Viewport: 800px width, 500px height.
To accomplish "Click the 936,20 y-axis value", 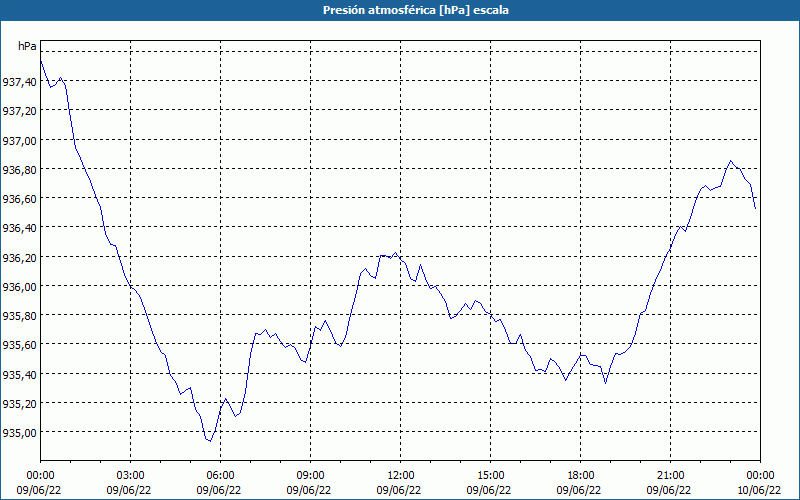I will [x=19, y=257].
